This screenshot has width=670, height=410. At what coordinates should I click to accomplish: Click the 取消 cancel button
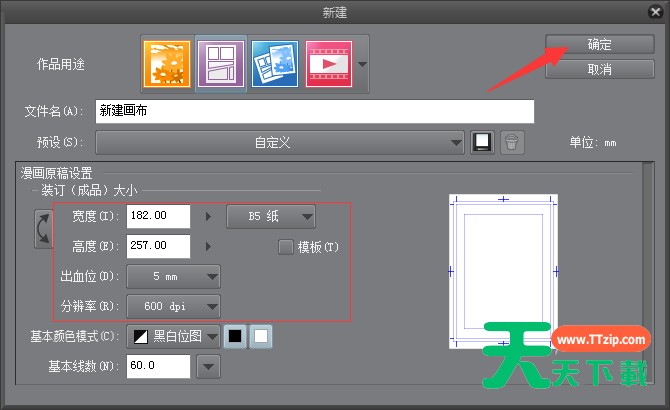[599, 69]
